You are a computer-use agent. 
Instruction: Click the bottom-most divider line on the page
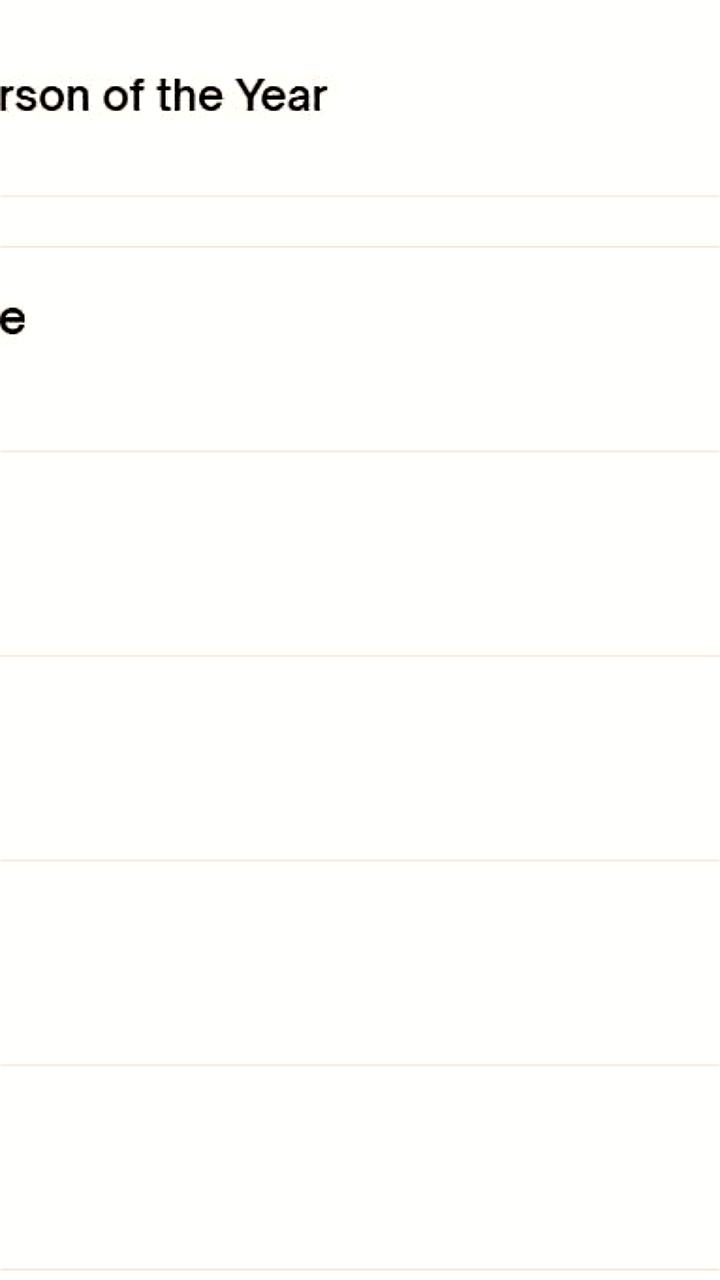(360, 1270)
